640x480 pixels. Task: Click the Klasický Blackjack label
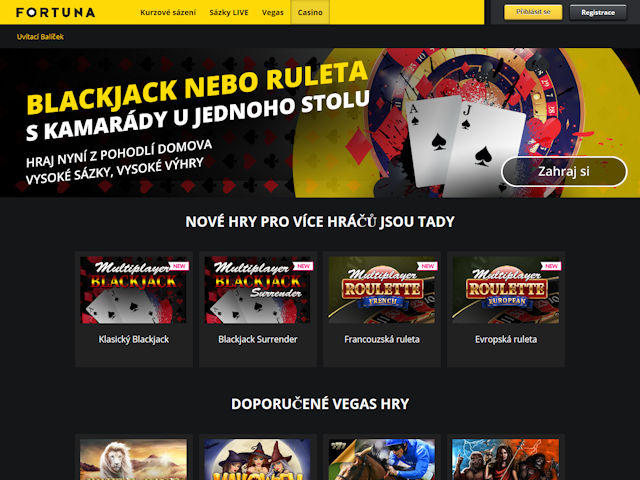click(134, 339)
